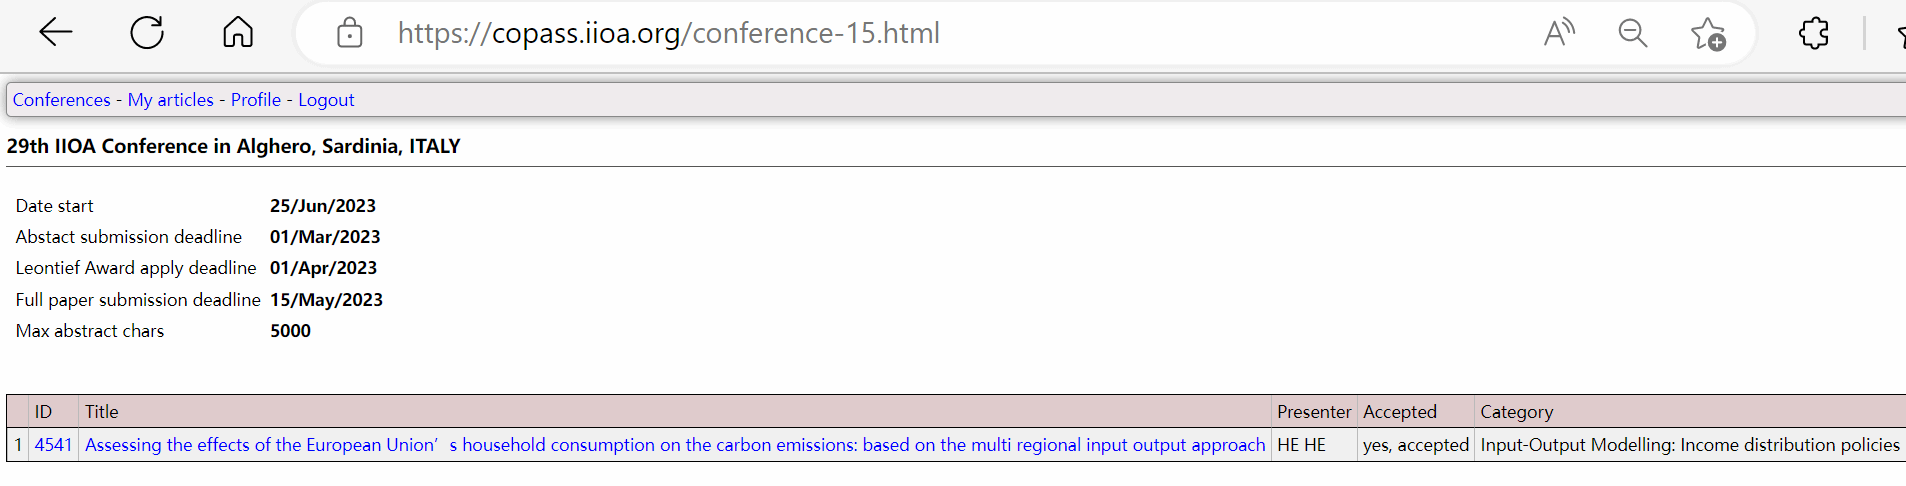This screenshot has height=486, width=1906.
Task: Open the browser extensions puzzle icon
Action: click(1813, 33)
